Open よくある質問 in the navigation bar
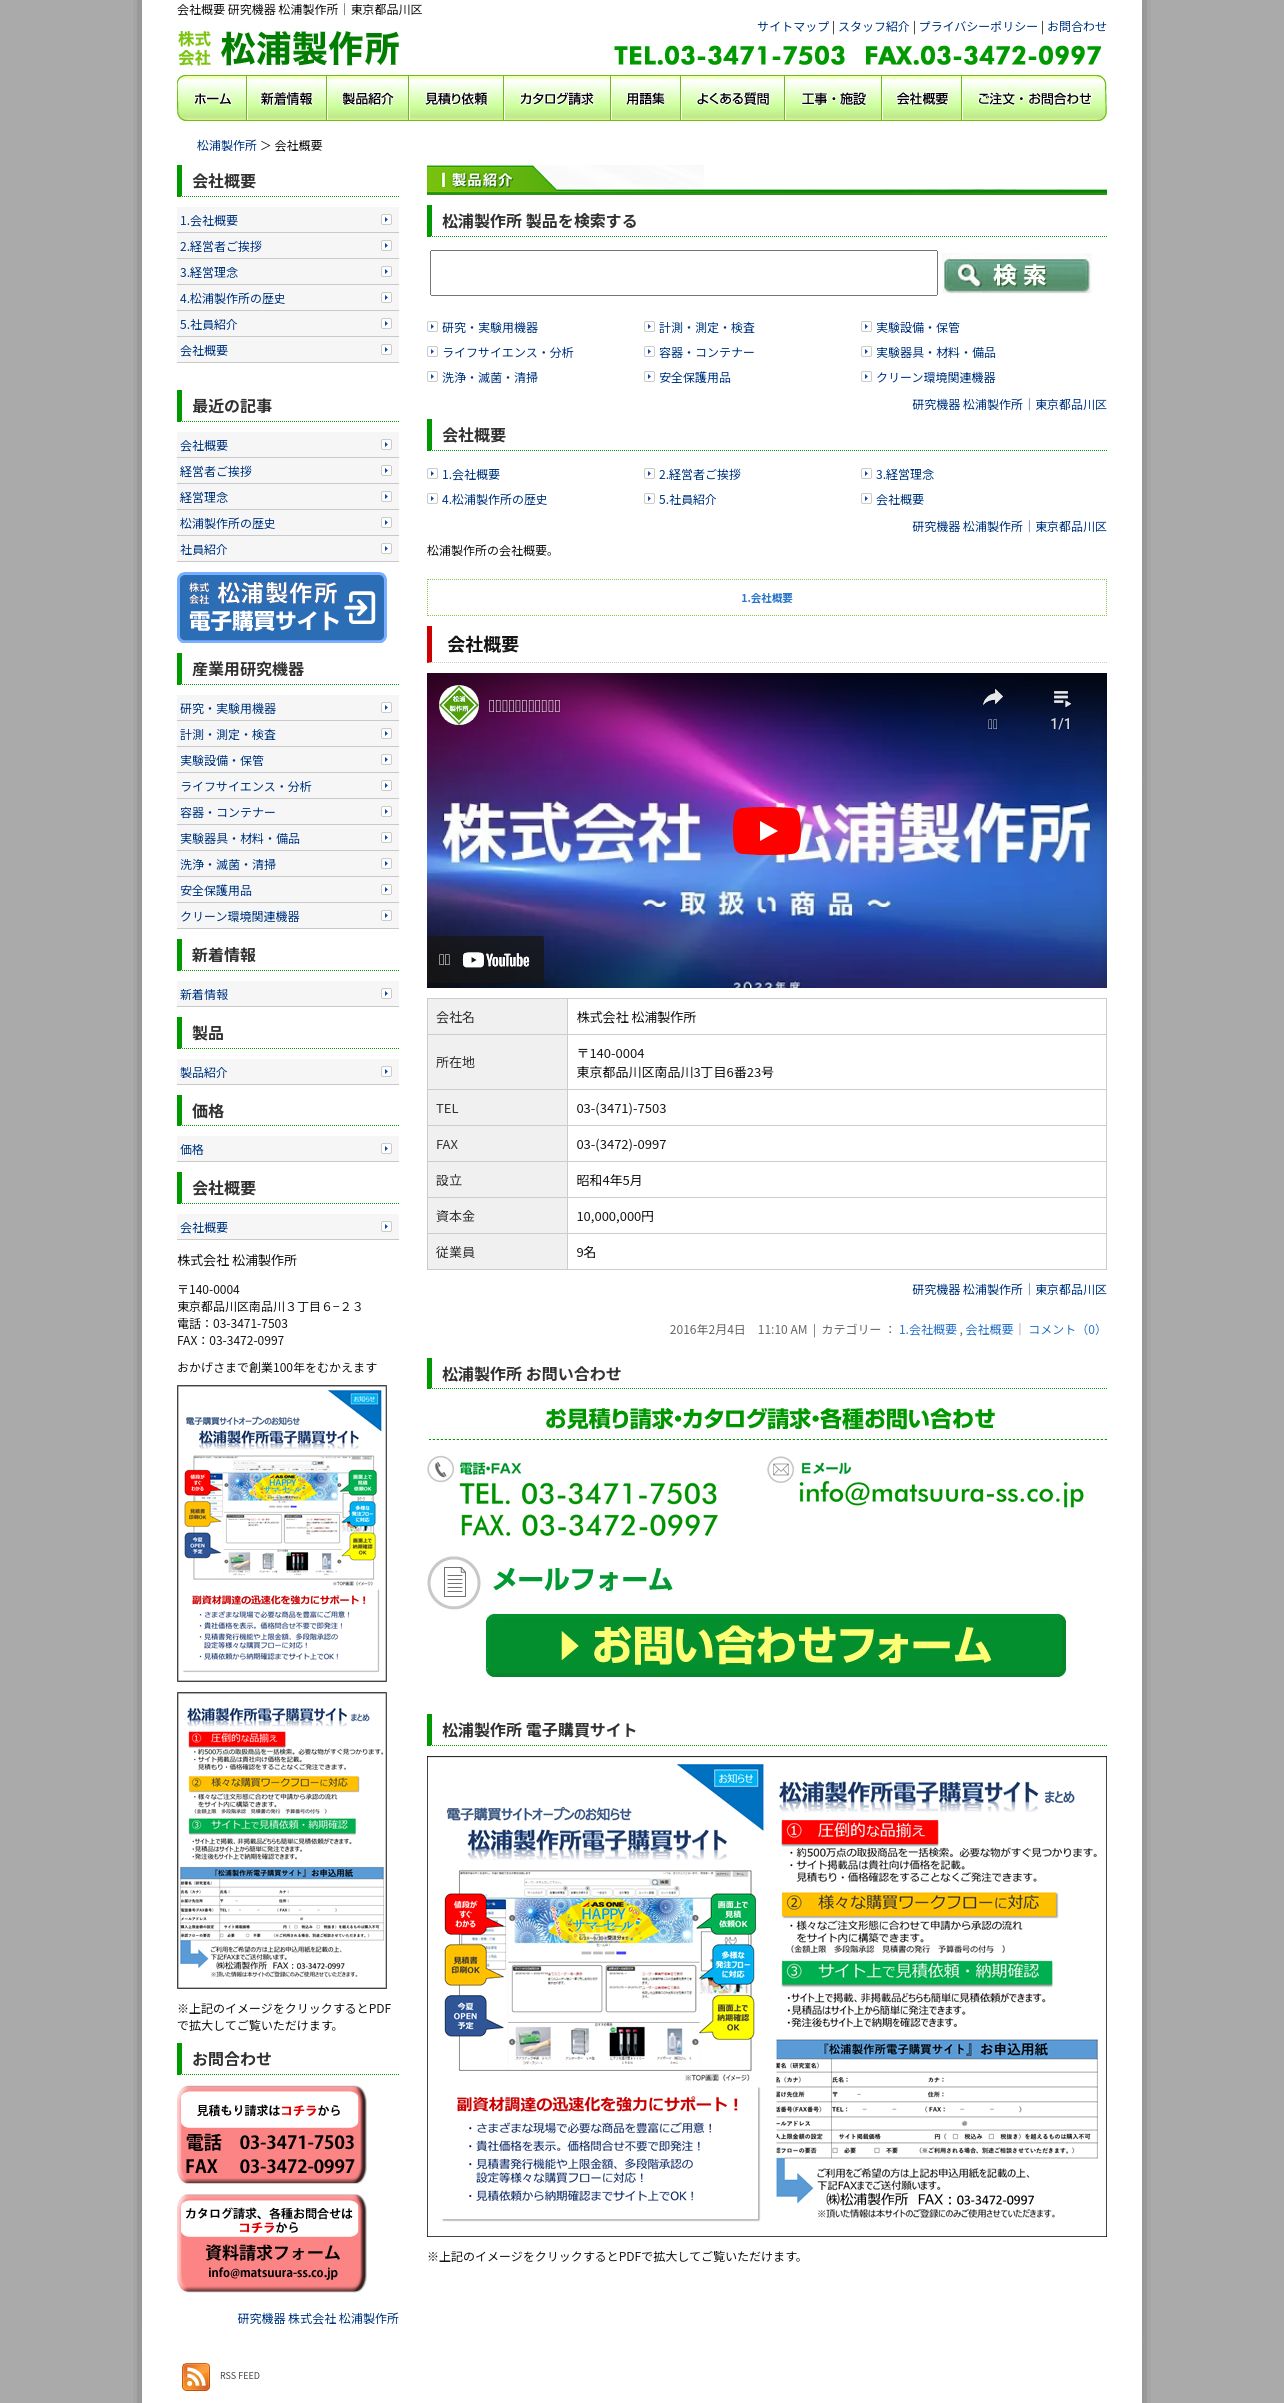 click(x=733, y=98)
